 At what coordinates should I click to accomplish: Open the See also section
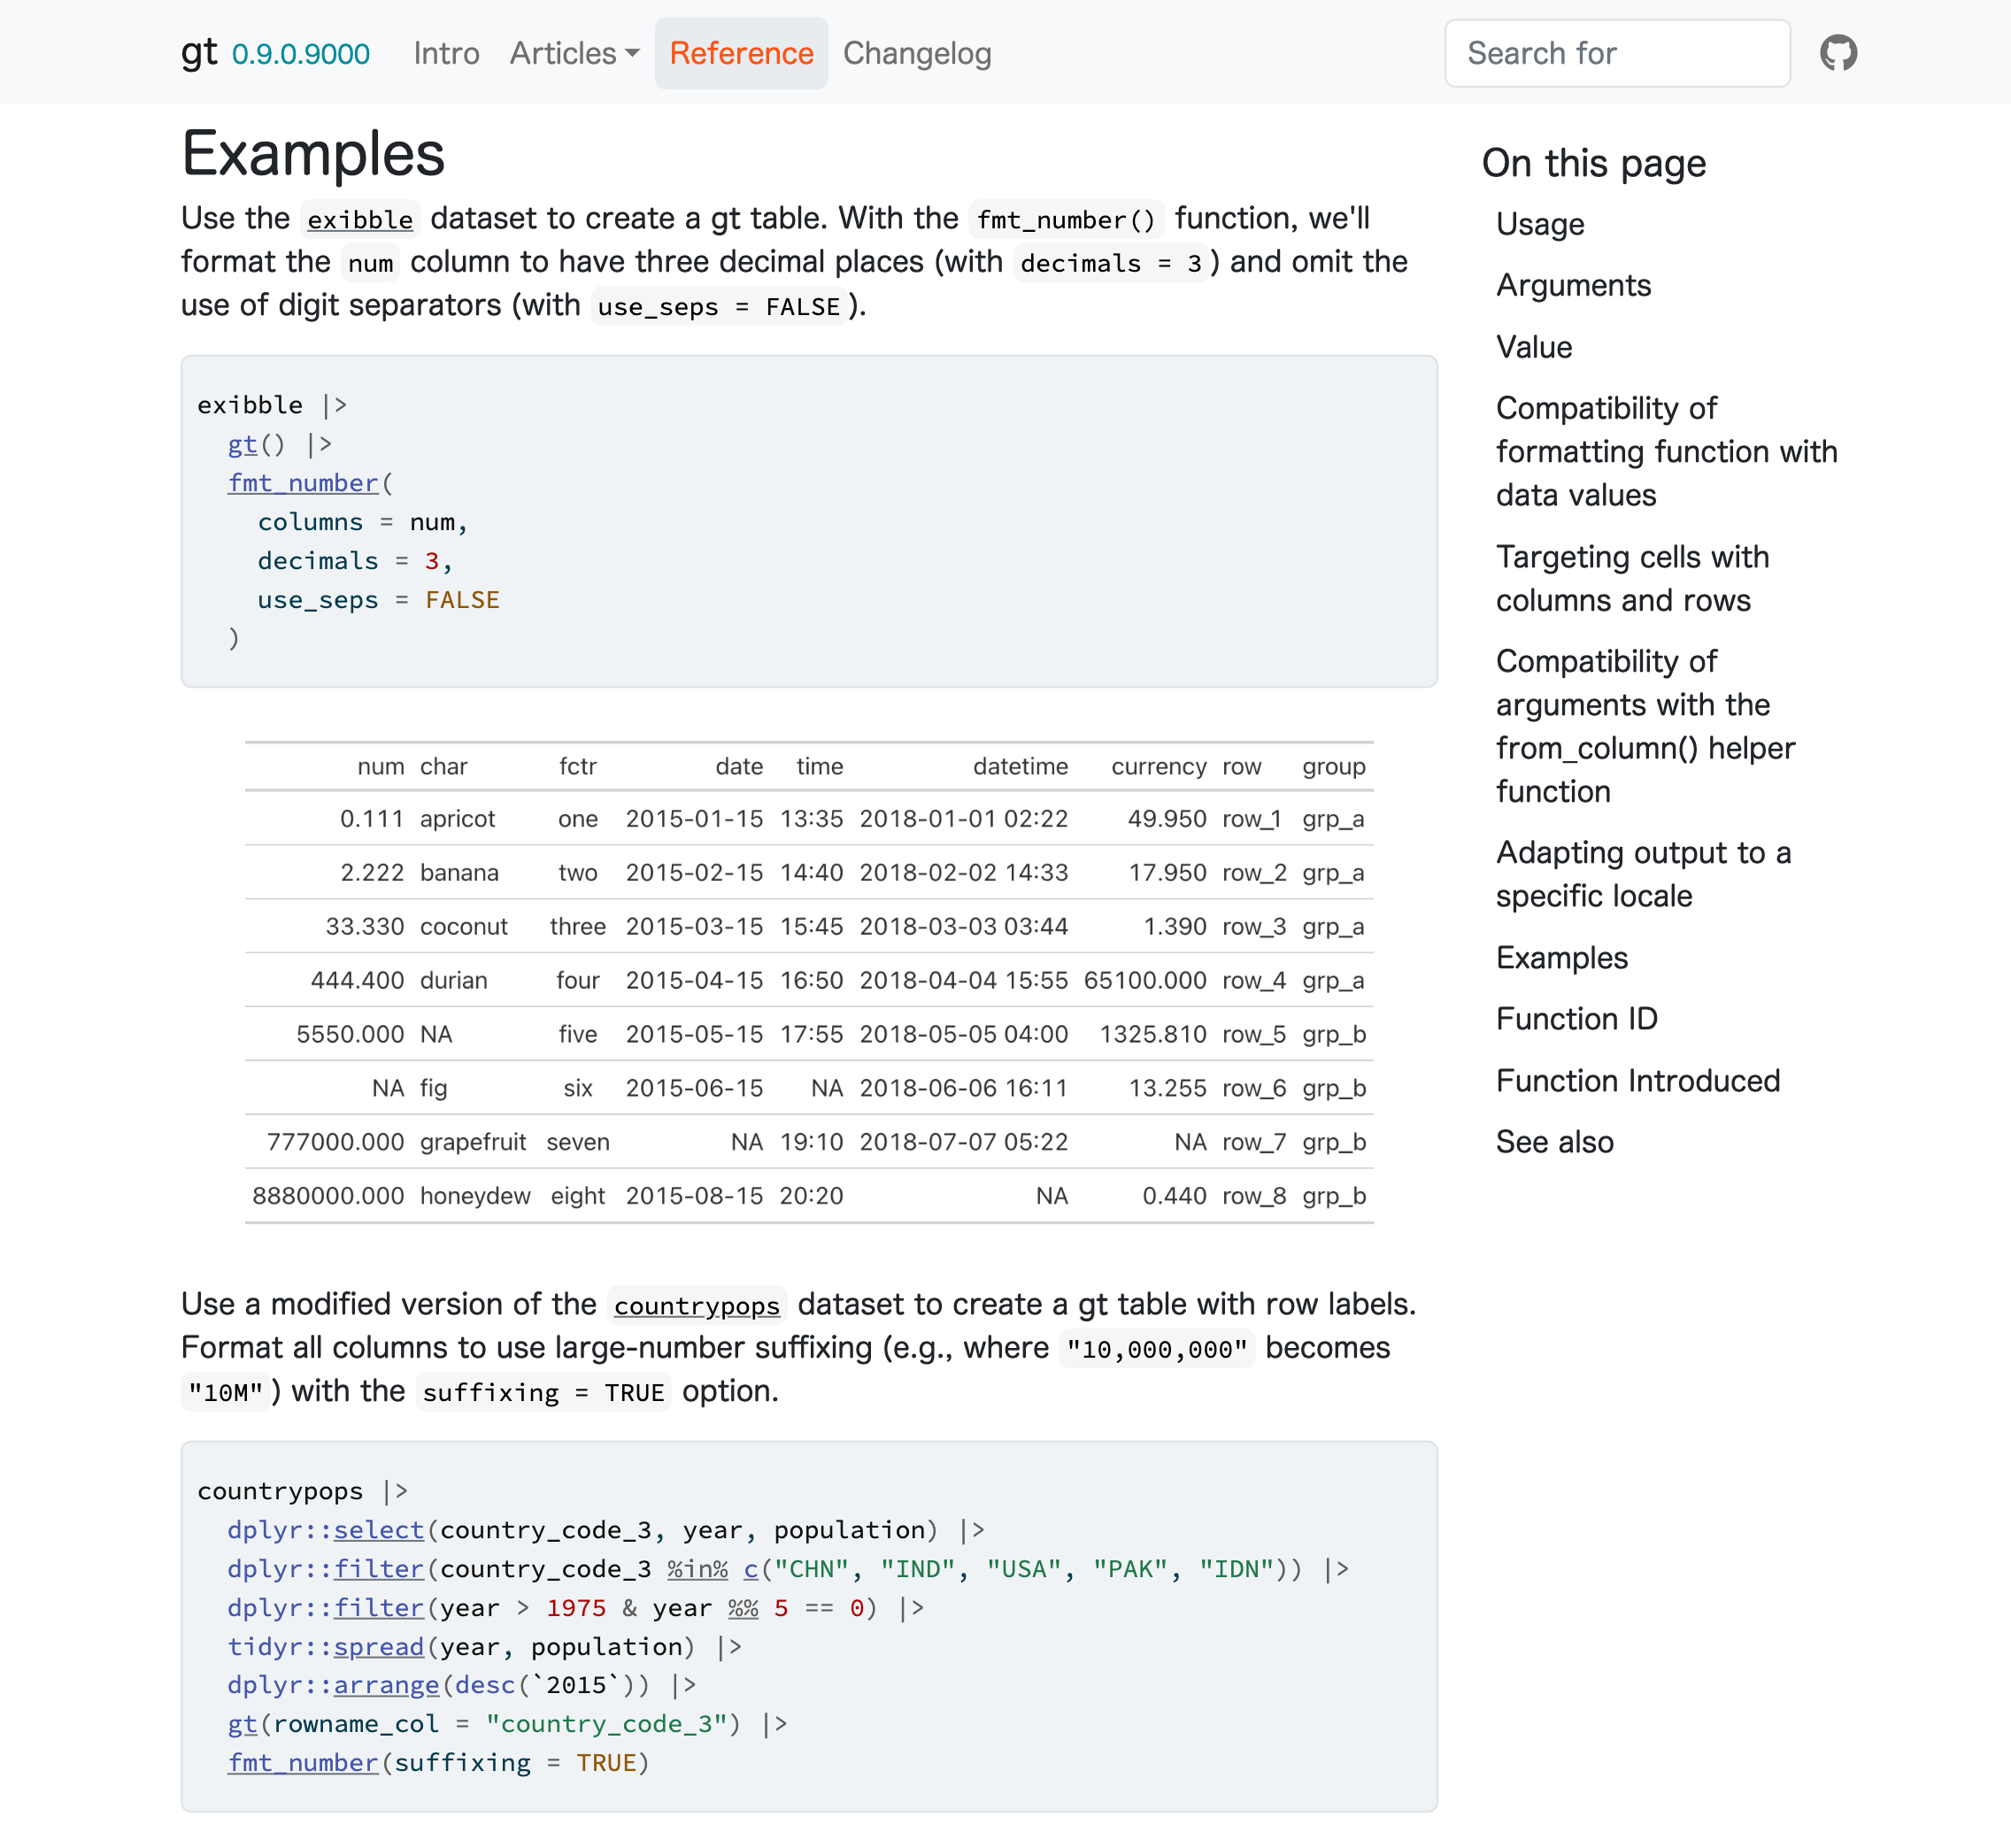[1555, 1141]
